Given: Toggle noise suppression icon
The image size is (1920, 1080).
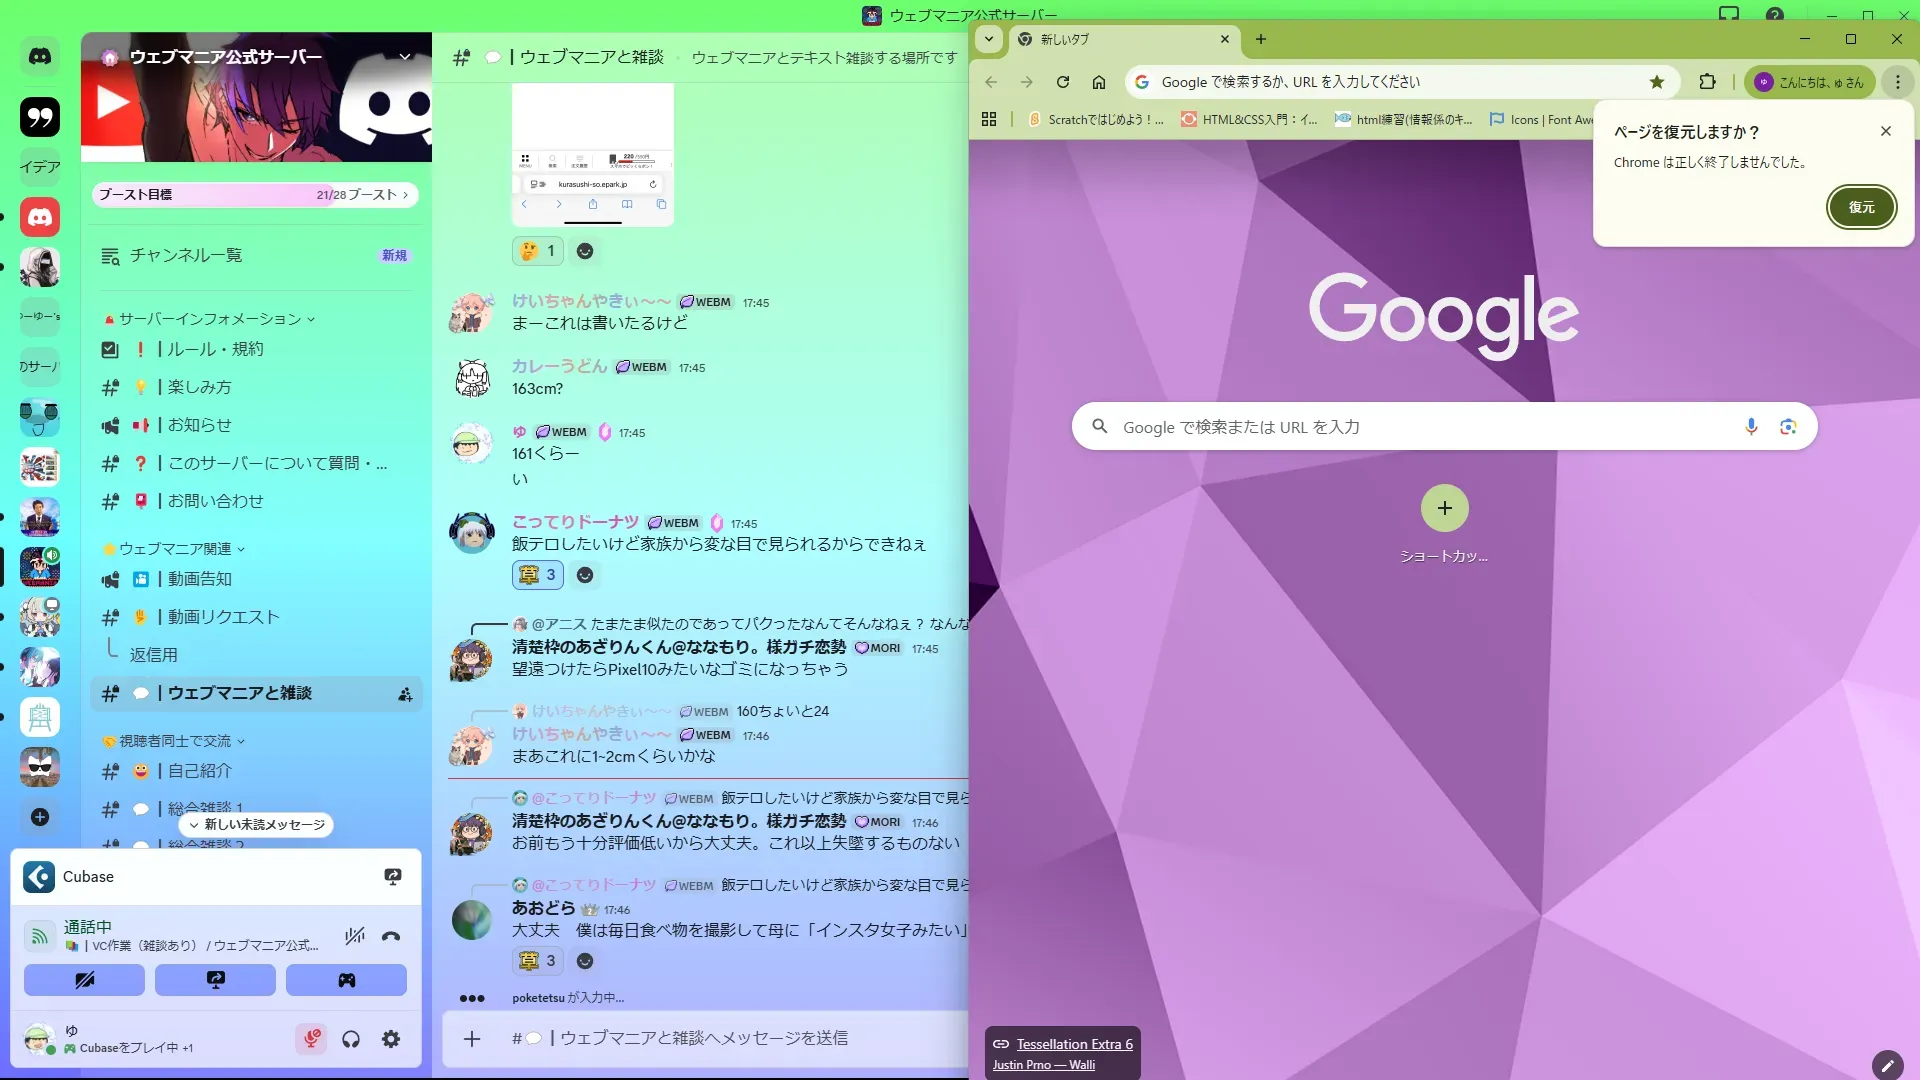Looking at the screenshot, I should pos(354,936).
